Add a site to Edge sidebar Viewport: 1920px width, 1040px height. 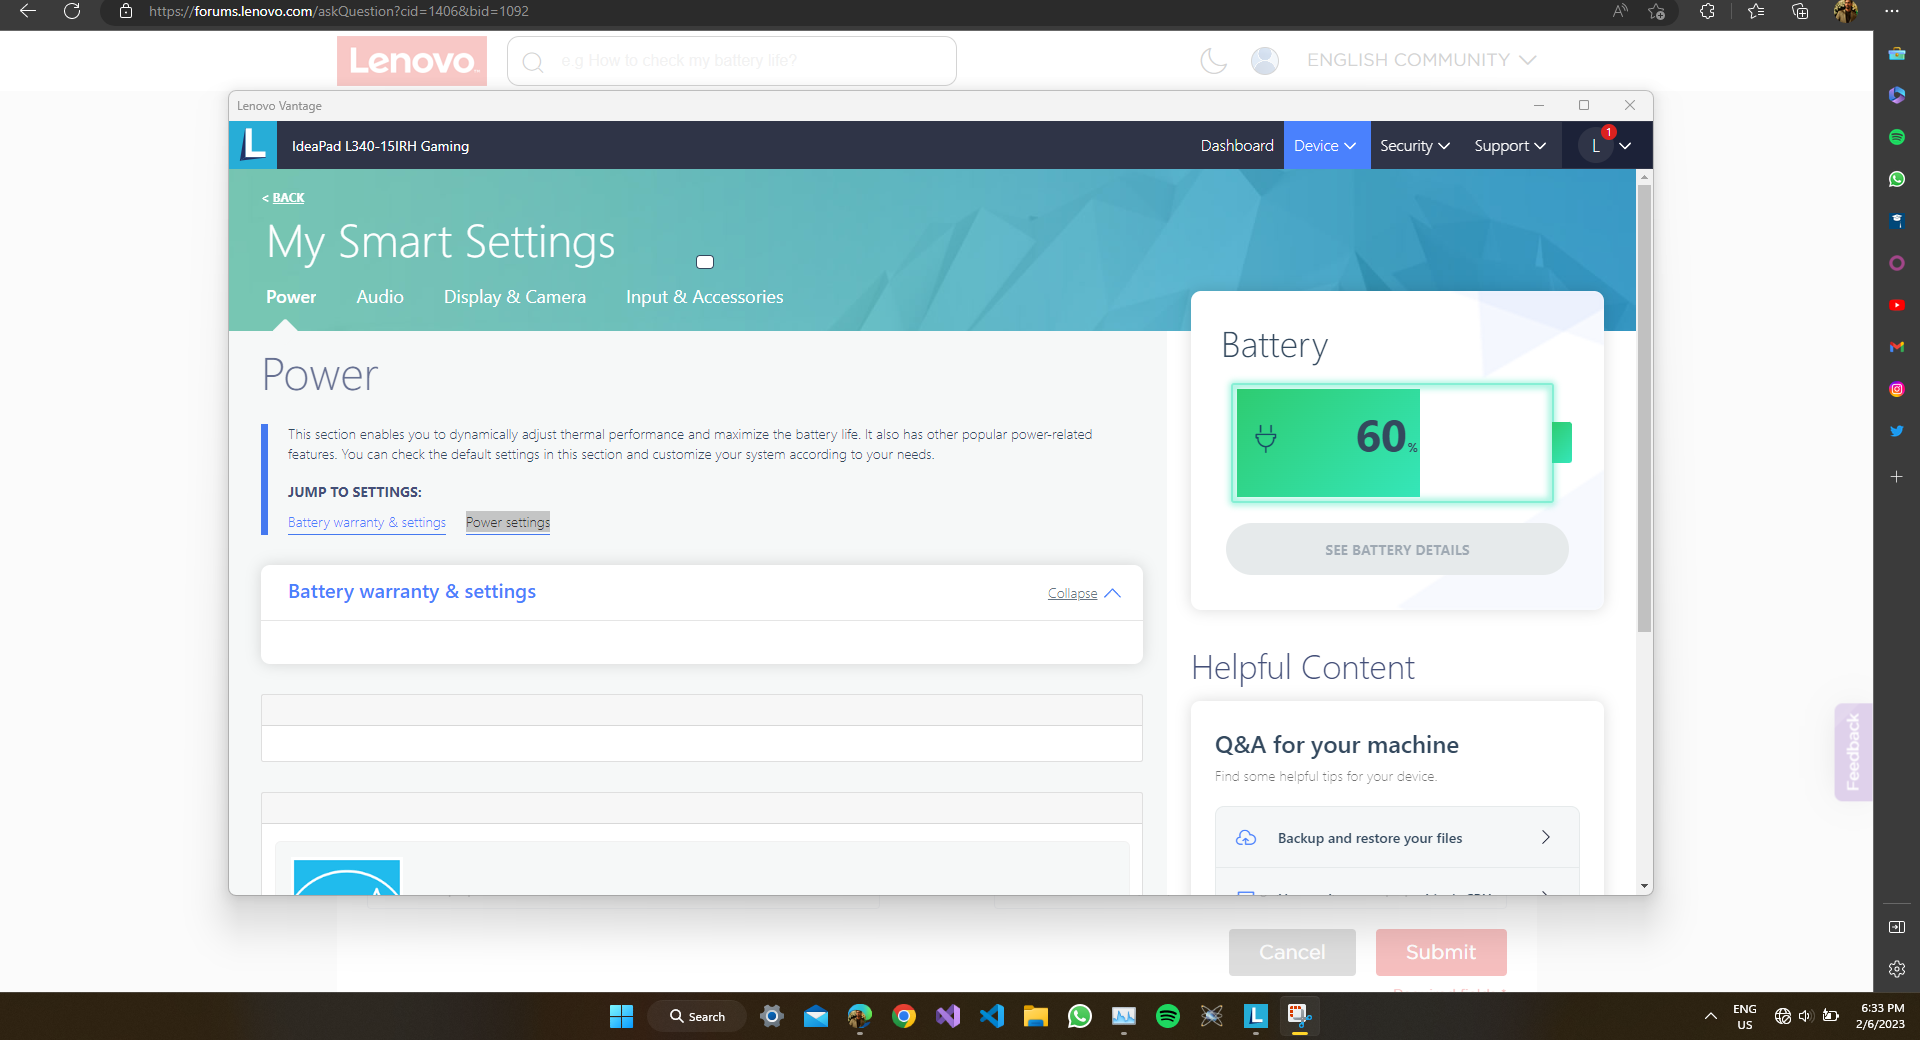pyautogui.click(x=1897, y=477)
